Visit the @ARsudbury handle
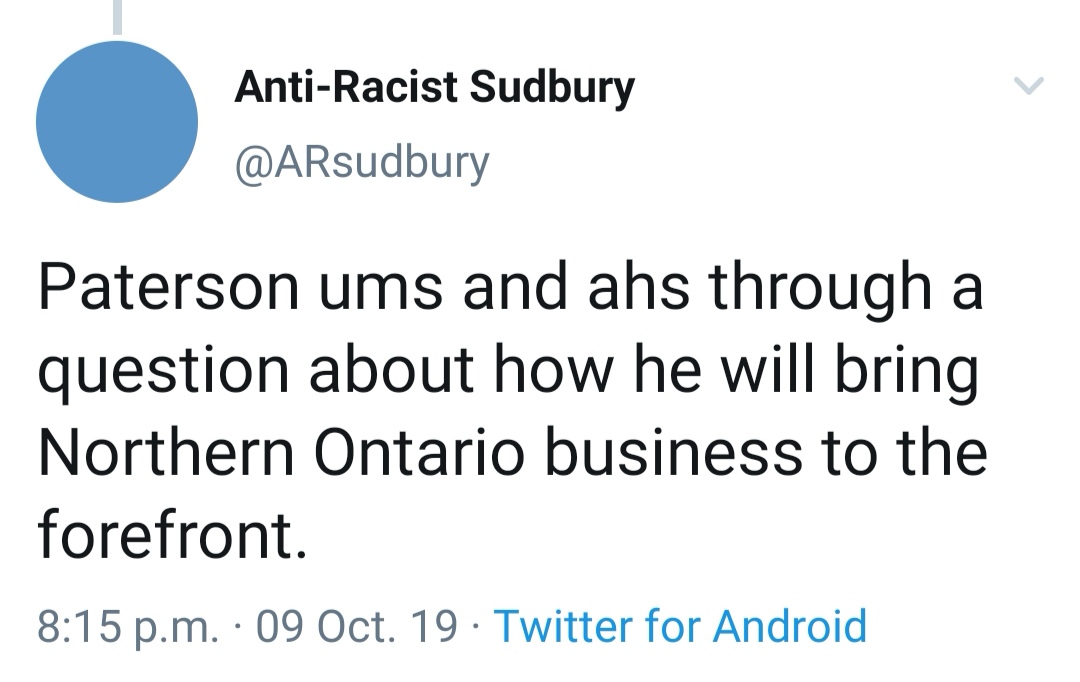Viewport: 1080px width, 682px height. tap(361, 160)
